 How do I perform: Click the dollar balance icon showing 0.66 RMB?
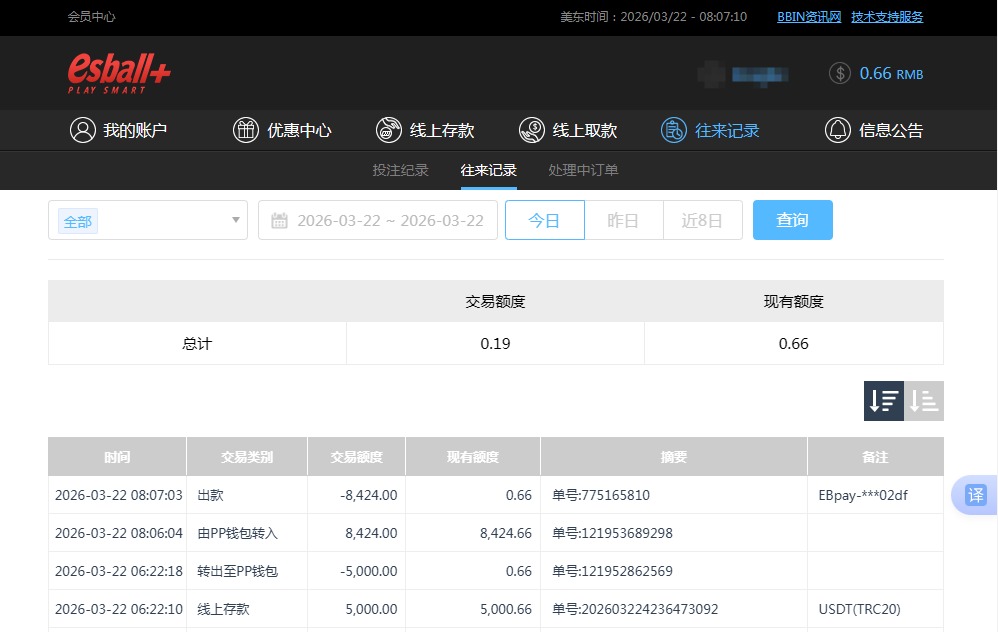pos(839,73)
